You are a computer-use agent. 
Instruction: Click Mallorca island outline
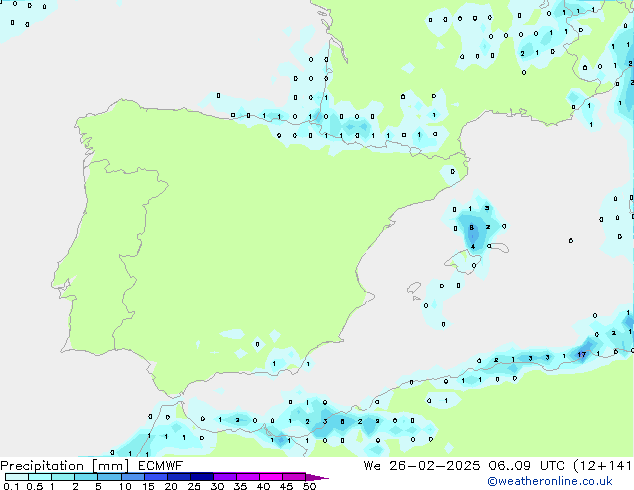click(463, 262)
